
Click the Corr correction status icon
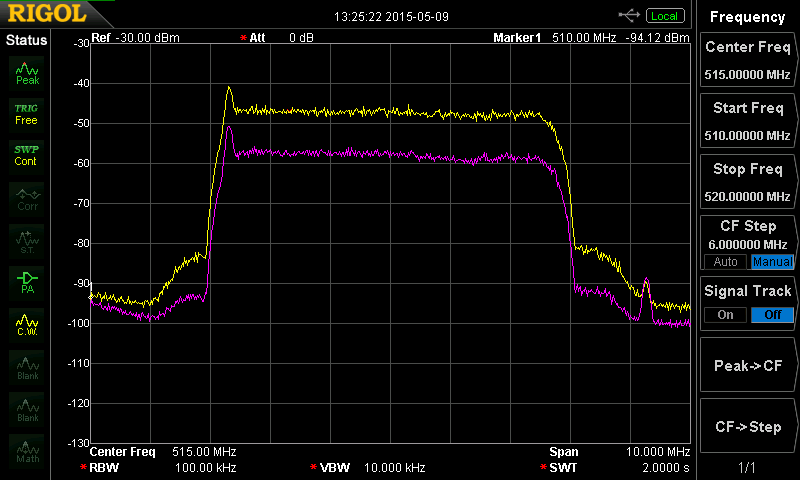(27, 198)
